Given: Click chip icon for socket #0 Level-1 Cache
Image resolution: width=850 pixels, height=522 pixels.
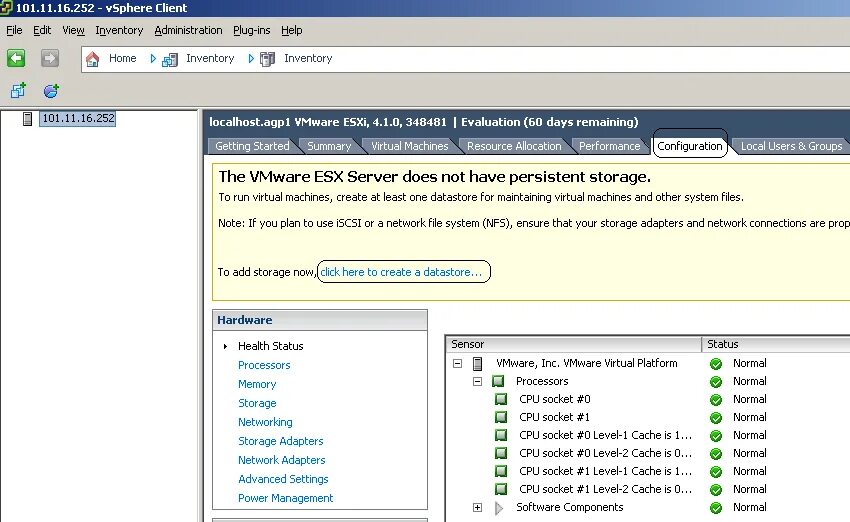Looking at the screenshot, I should pyautogui.click(x=501, y=435).
